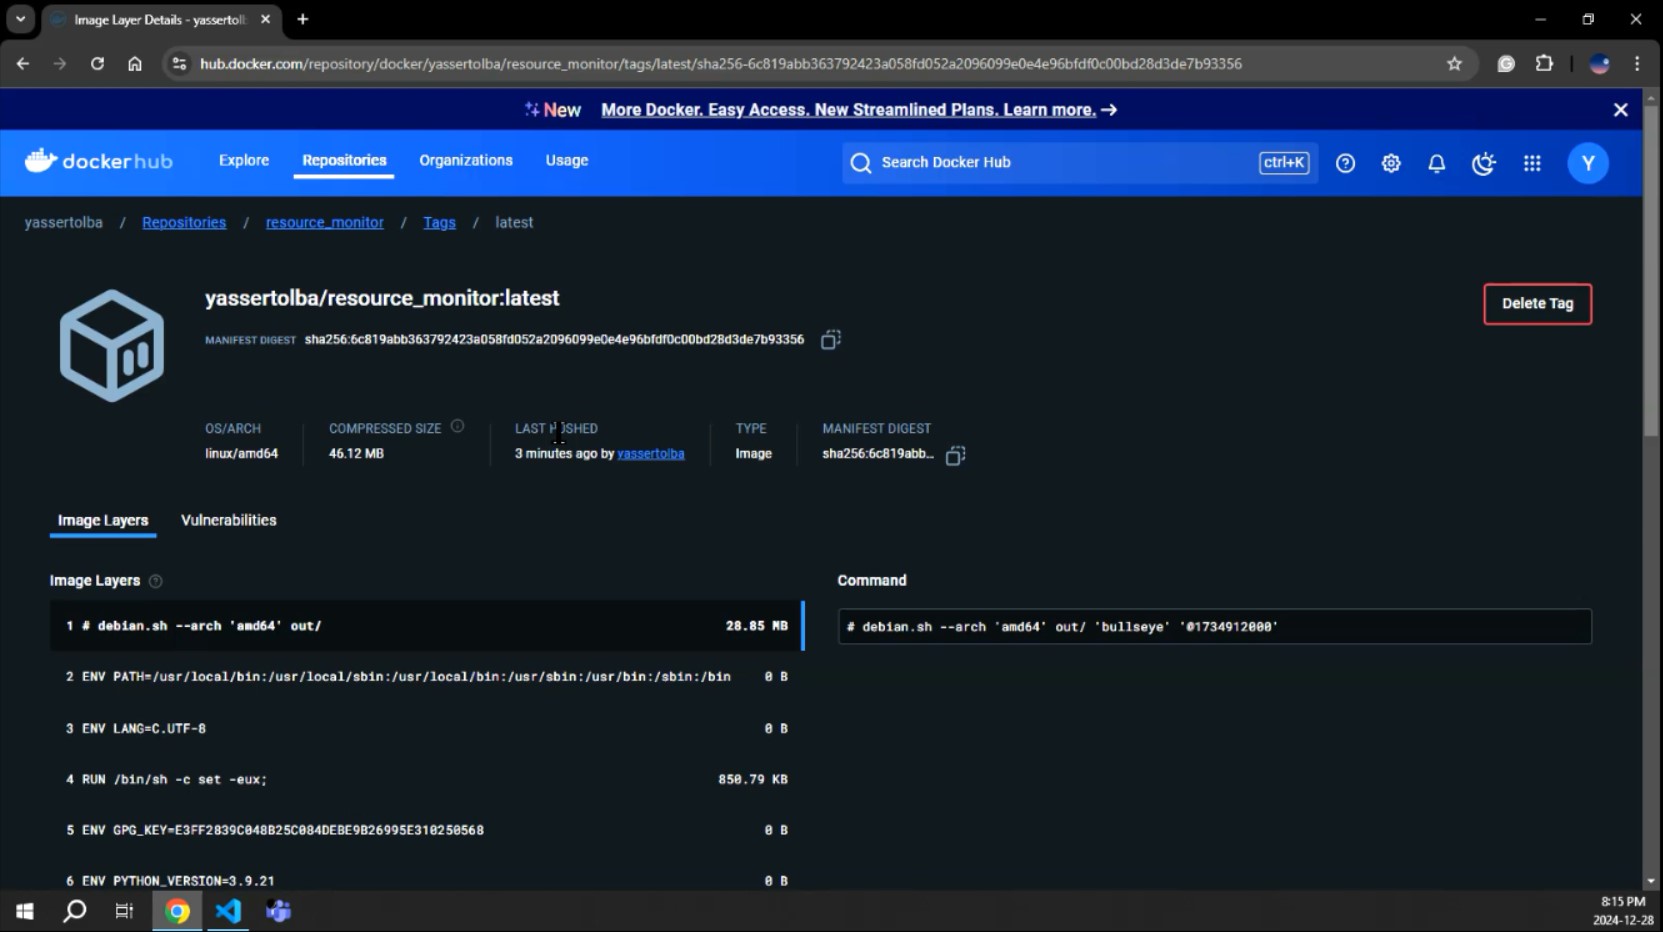Open the Windows Start menu
This screenshot has width=1663, height=932.
tap(25, 911)
